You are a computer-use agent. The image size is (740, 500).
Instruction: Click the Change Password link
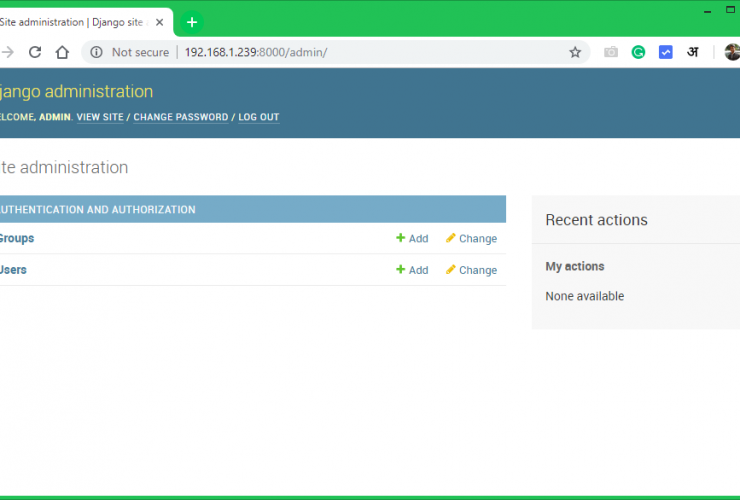point(181,117)
